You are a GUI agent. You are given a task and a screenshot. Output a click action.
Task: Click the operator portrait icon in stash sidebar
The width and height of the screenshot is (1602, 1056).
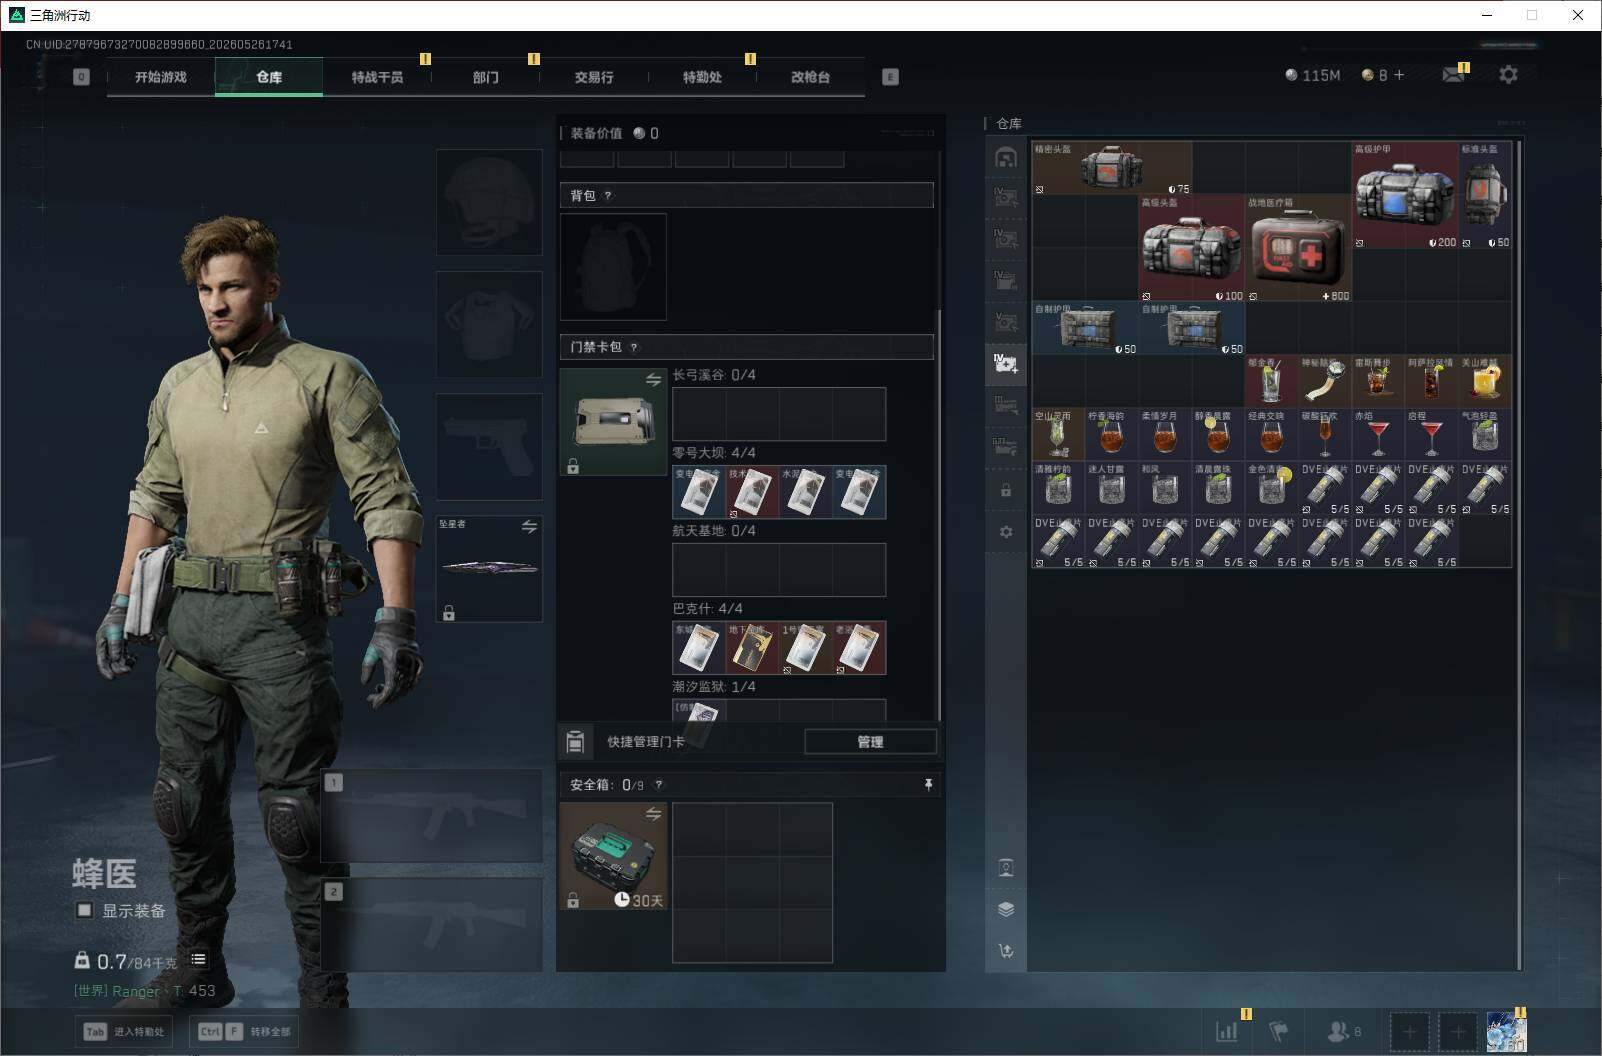coord(1006,867)
